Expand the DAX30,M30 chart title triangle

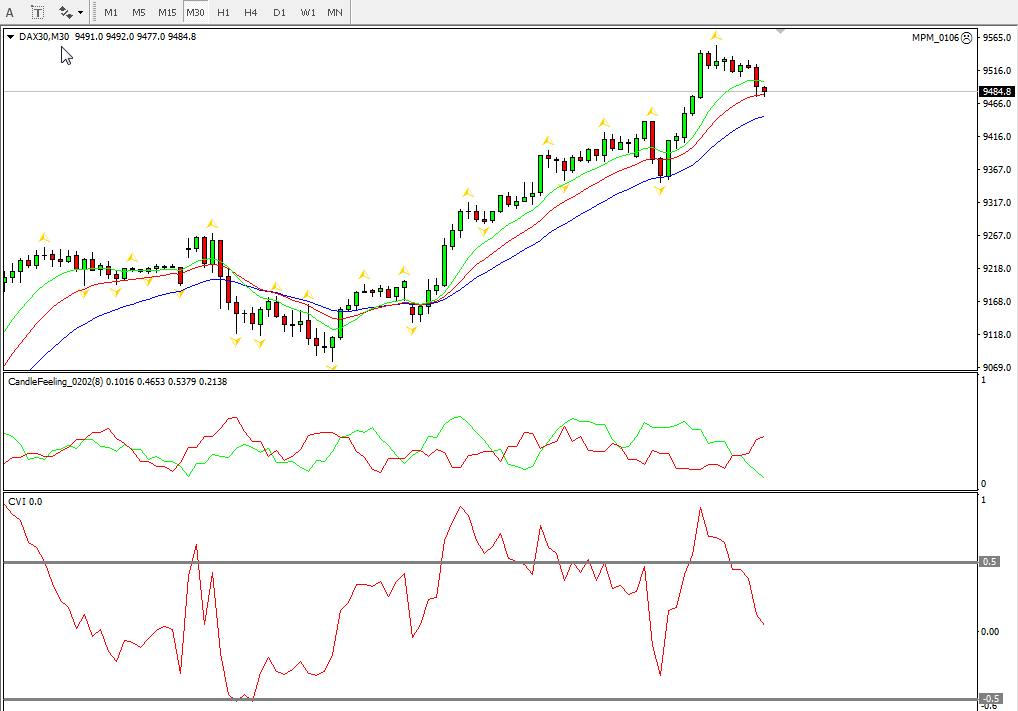(10, 37)
